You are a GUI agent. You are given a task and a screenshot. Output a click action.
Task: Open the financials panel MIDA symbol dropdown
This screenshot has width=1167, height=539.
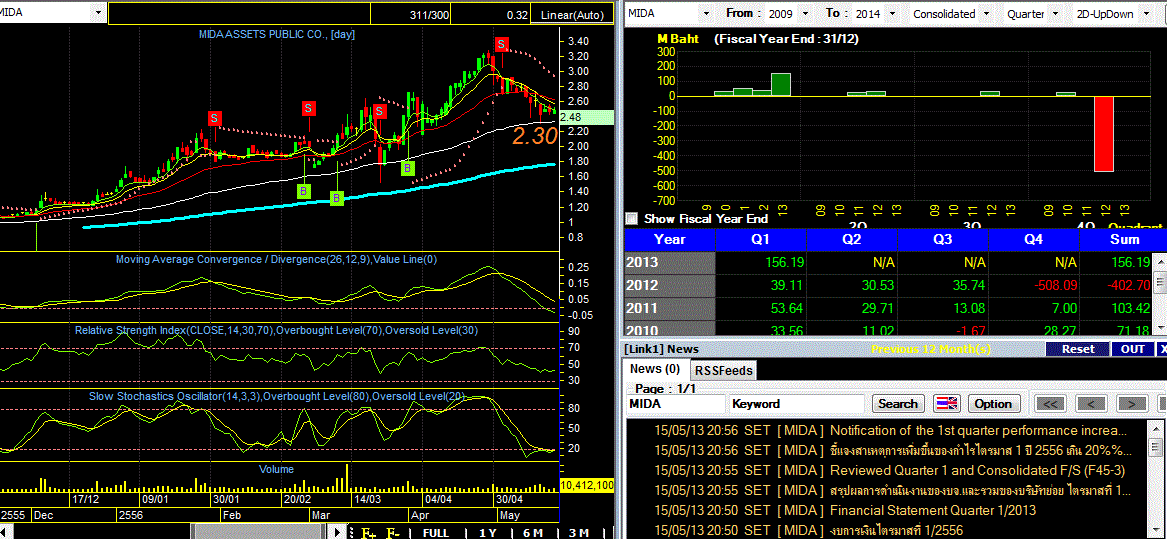[x=705, y=13]
